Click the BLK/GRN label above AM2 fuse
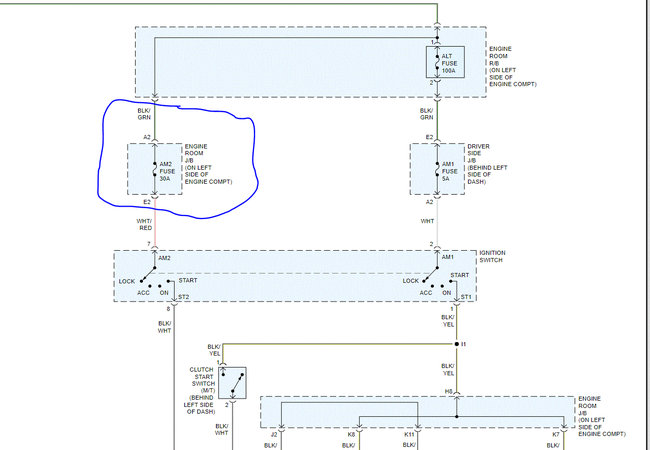 coord(144,114)
